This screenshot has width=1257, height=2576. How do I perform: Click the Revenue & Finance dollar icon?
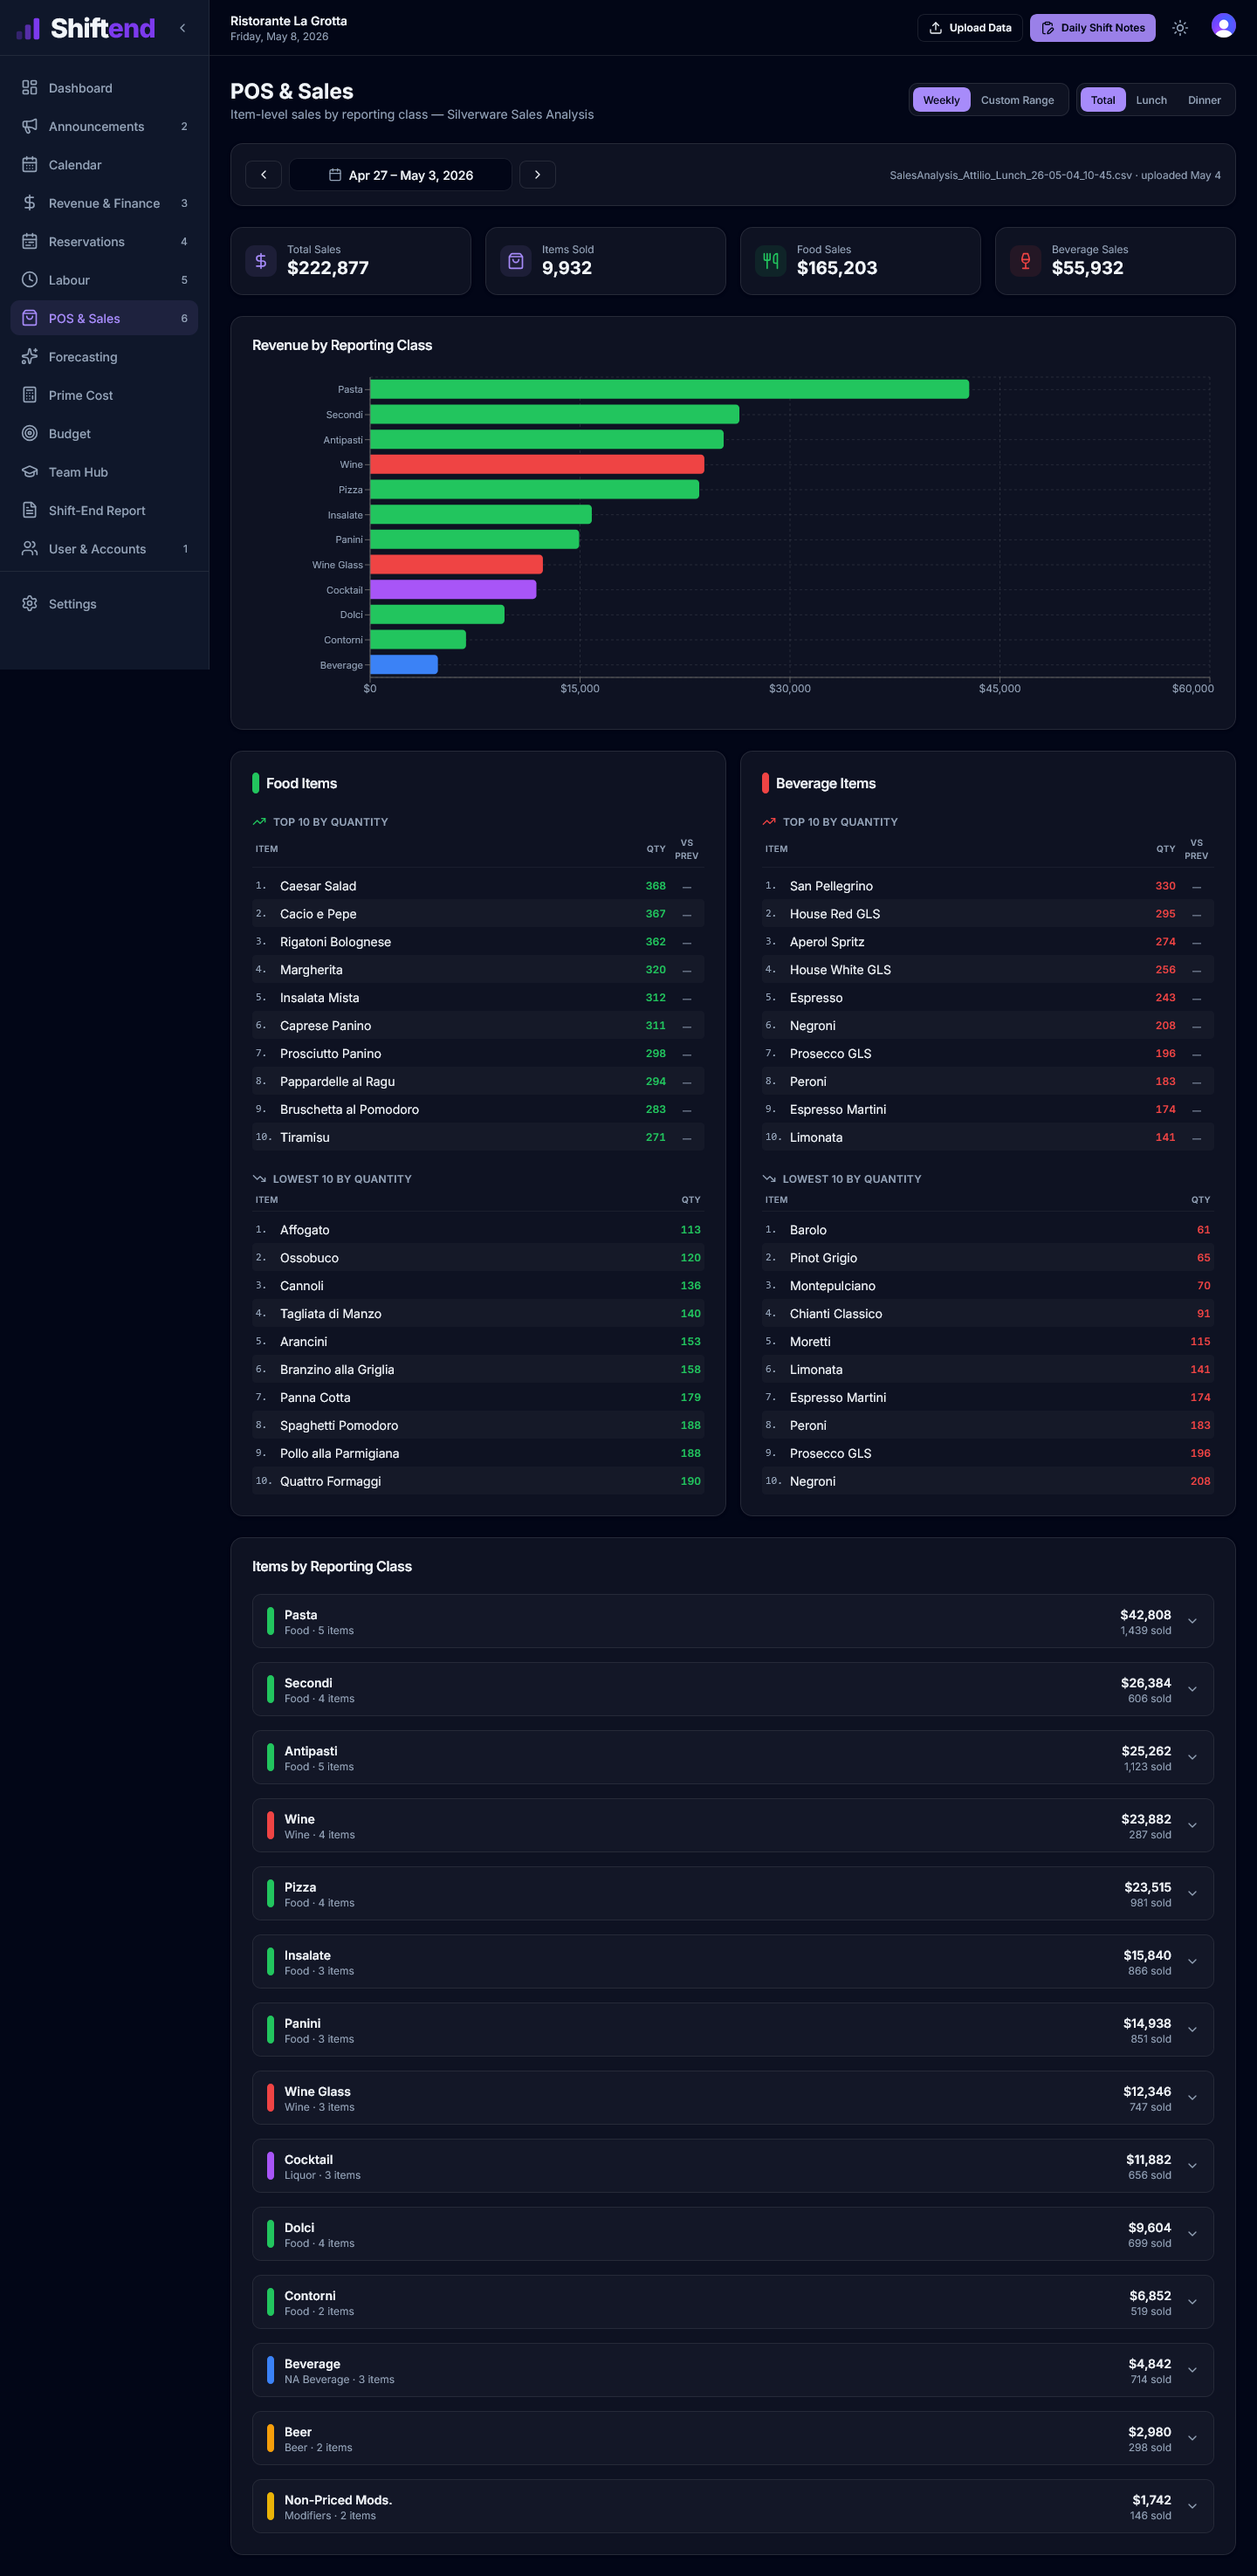coord(30,203)
